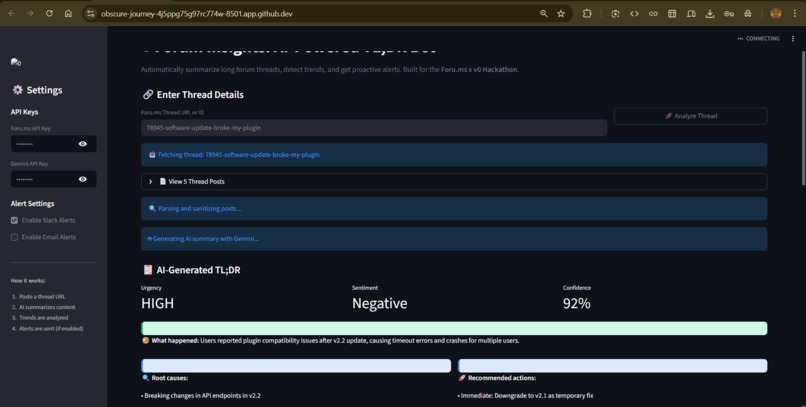Click "Breaking changes in API endpoints in v2.2"

tap(201, 396)
